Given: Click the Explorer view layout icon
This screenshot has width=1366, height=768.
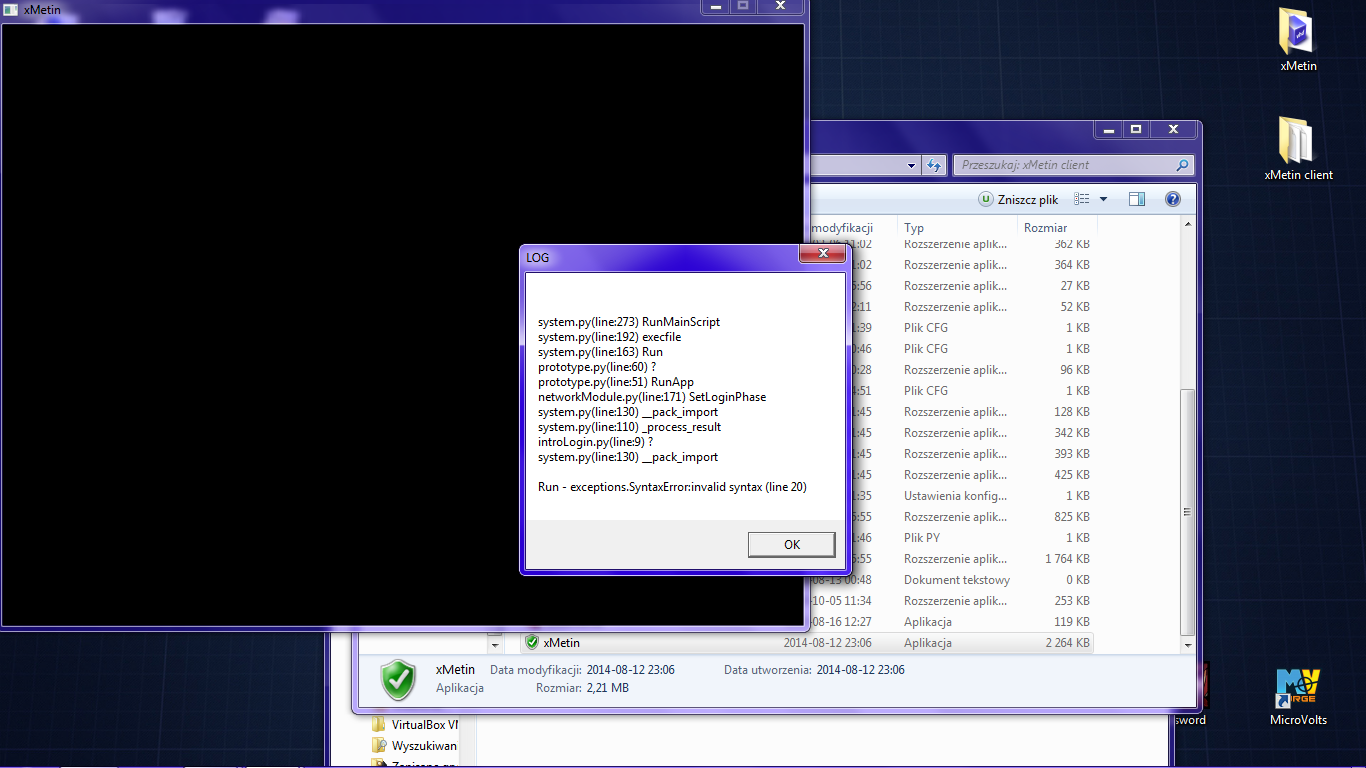Looking at the screenshot, I should point(1081,199).
